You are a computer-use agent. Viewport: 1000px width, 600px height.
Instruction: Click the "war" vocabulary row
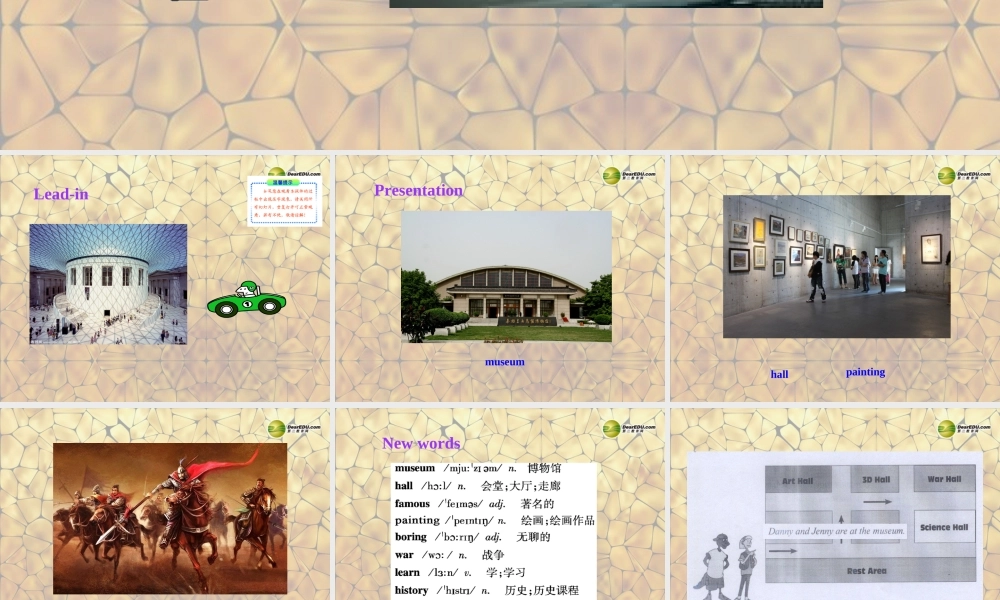450,555
